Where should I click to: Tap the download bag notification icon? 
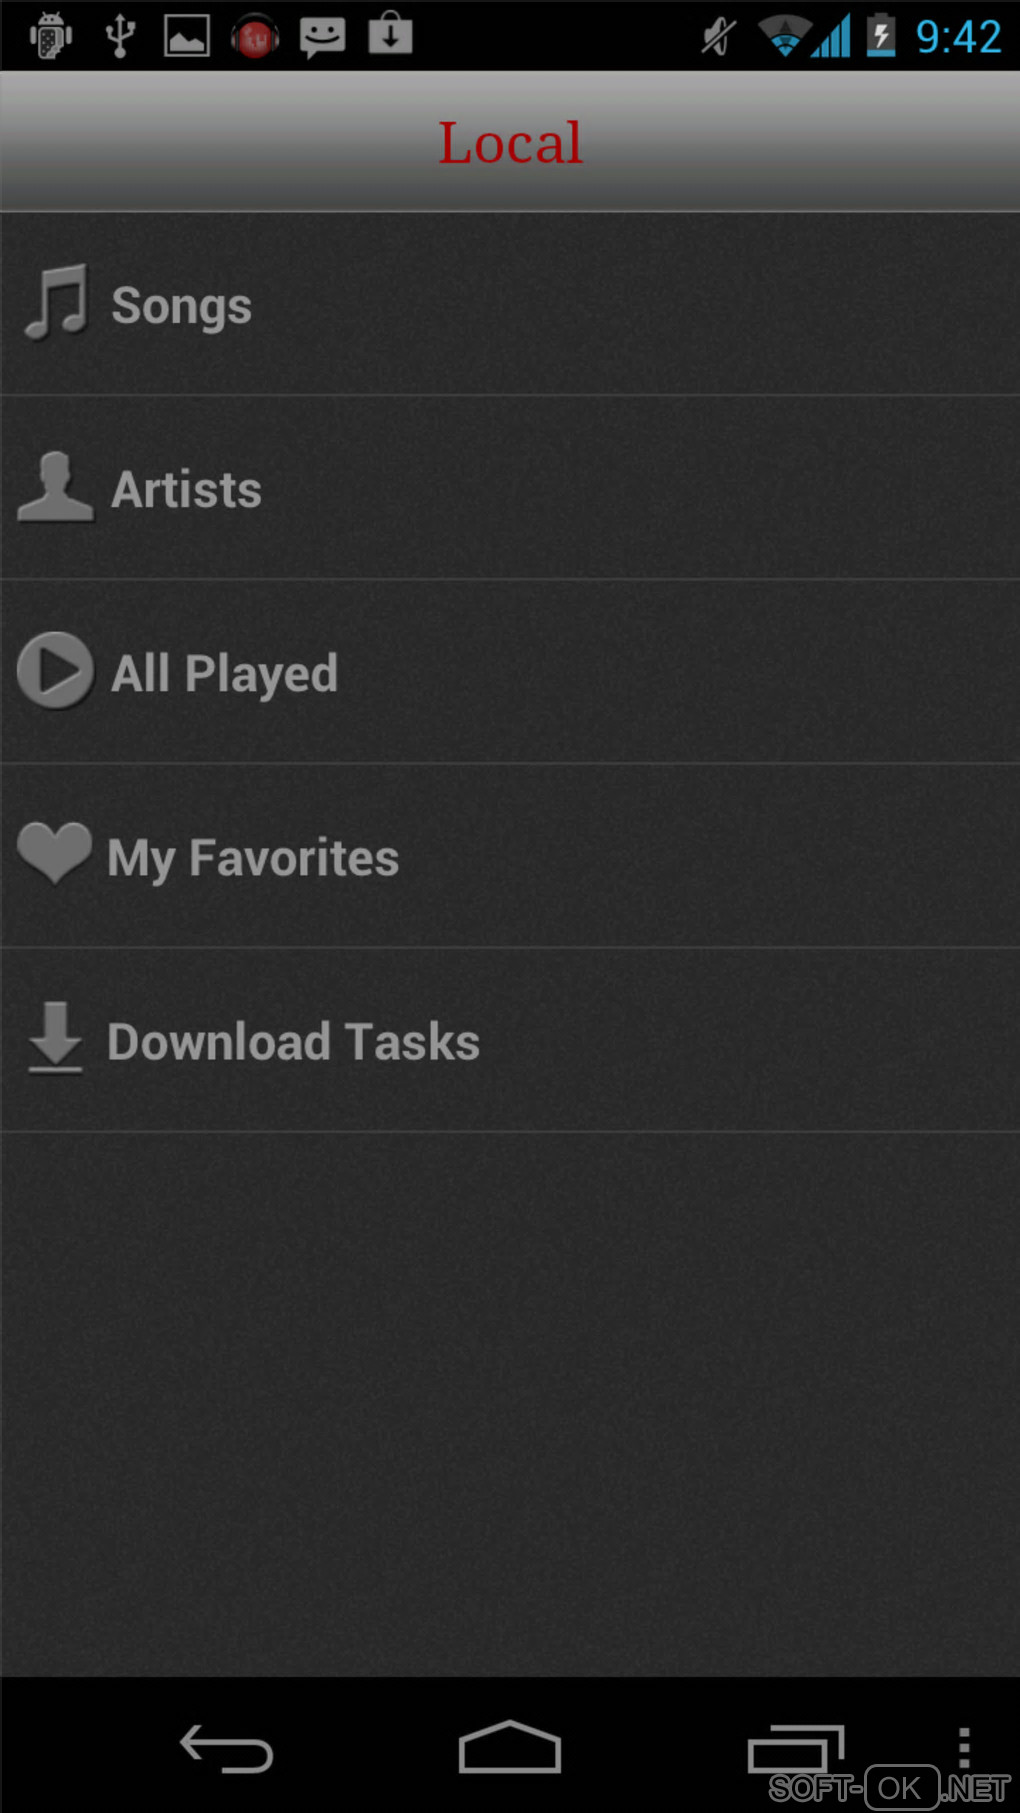click(x=390, y=34)
